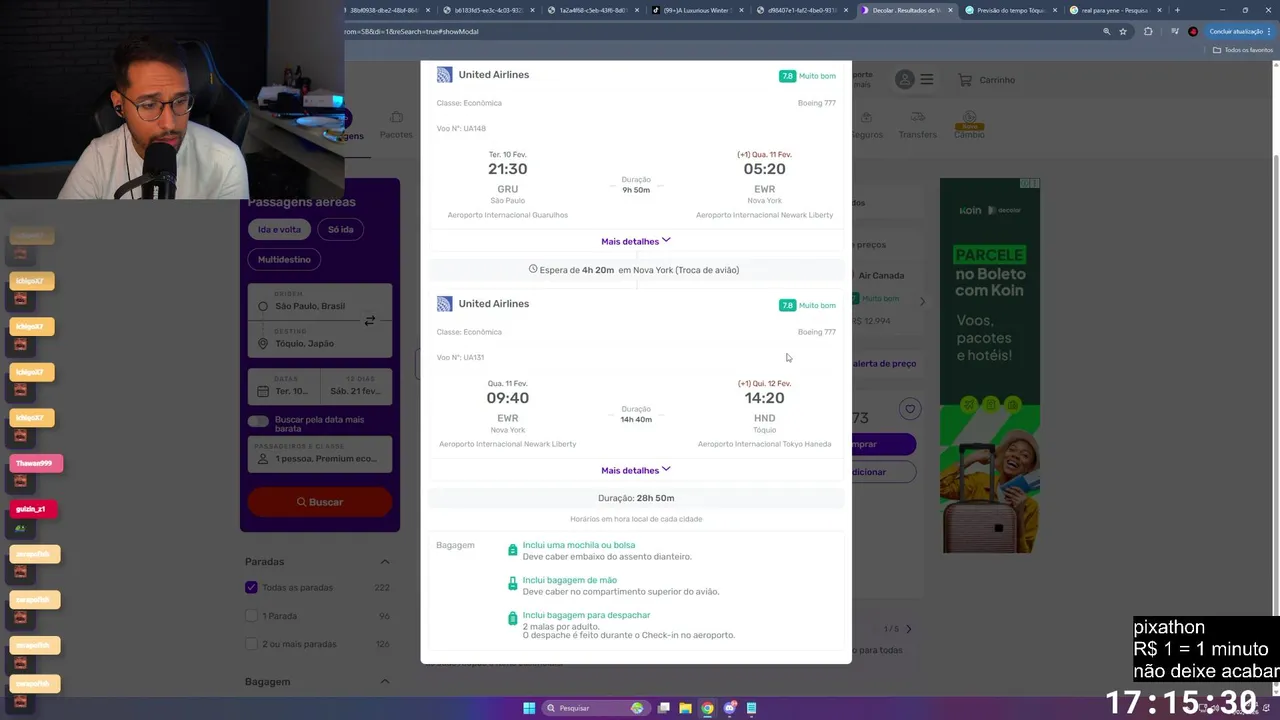Open the Windows Start menu
Image resolution: width=1280 pixels, height=720 pixels.
(529, 708)
